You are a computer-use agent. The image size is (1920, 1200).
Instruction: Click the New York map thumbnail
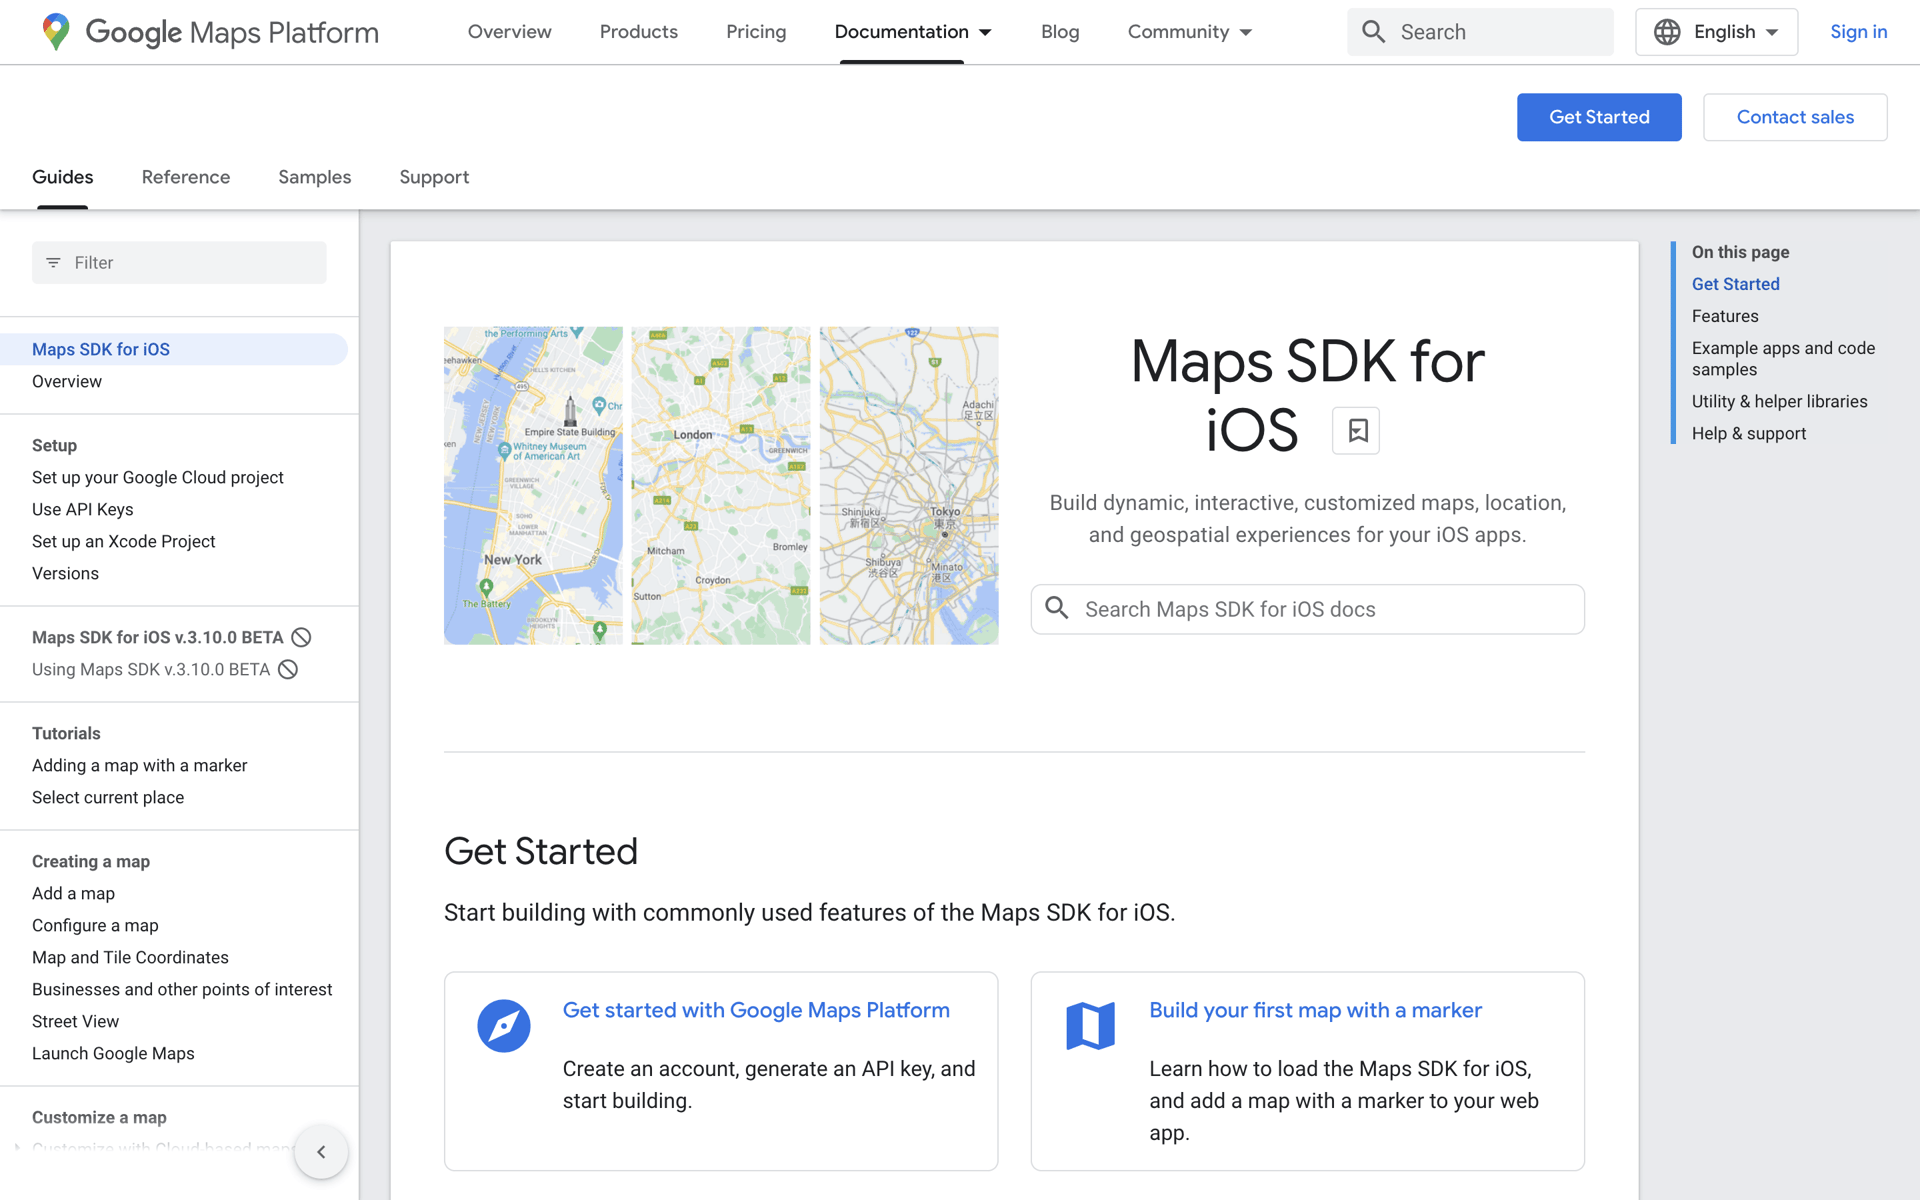pos(533,485)
